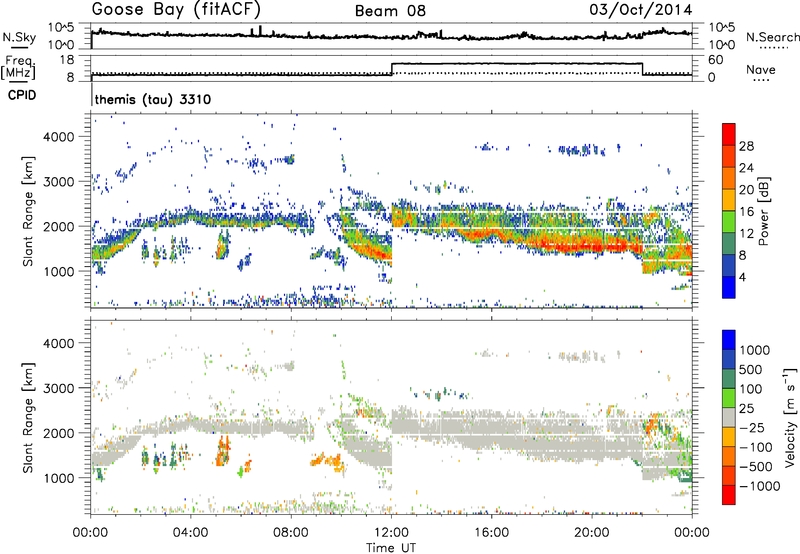800x554 pixels.
Task: Click the left '10^5' N.Sky tick
Action: point(61,28)
